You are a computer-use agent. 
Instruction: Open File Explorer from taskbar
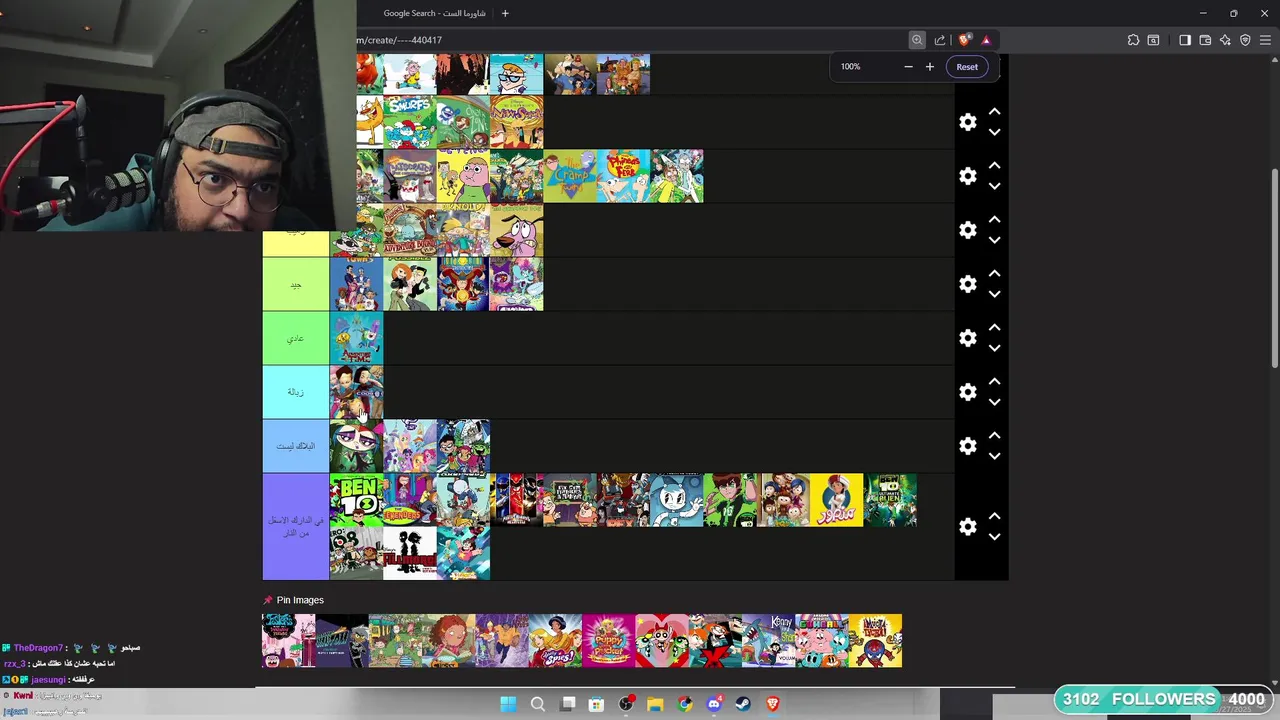tap(655, 704)
